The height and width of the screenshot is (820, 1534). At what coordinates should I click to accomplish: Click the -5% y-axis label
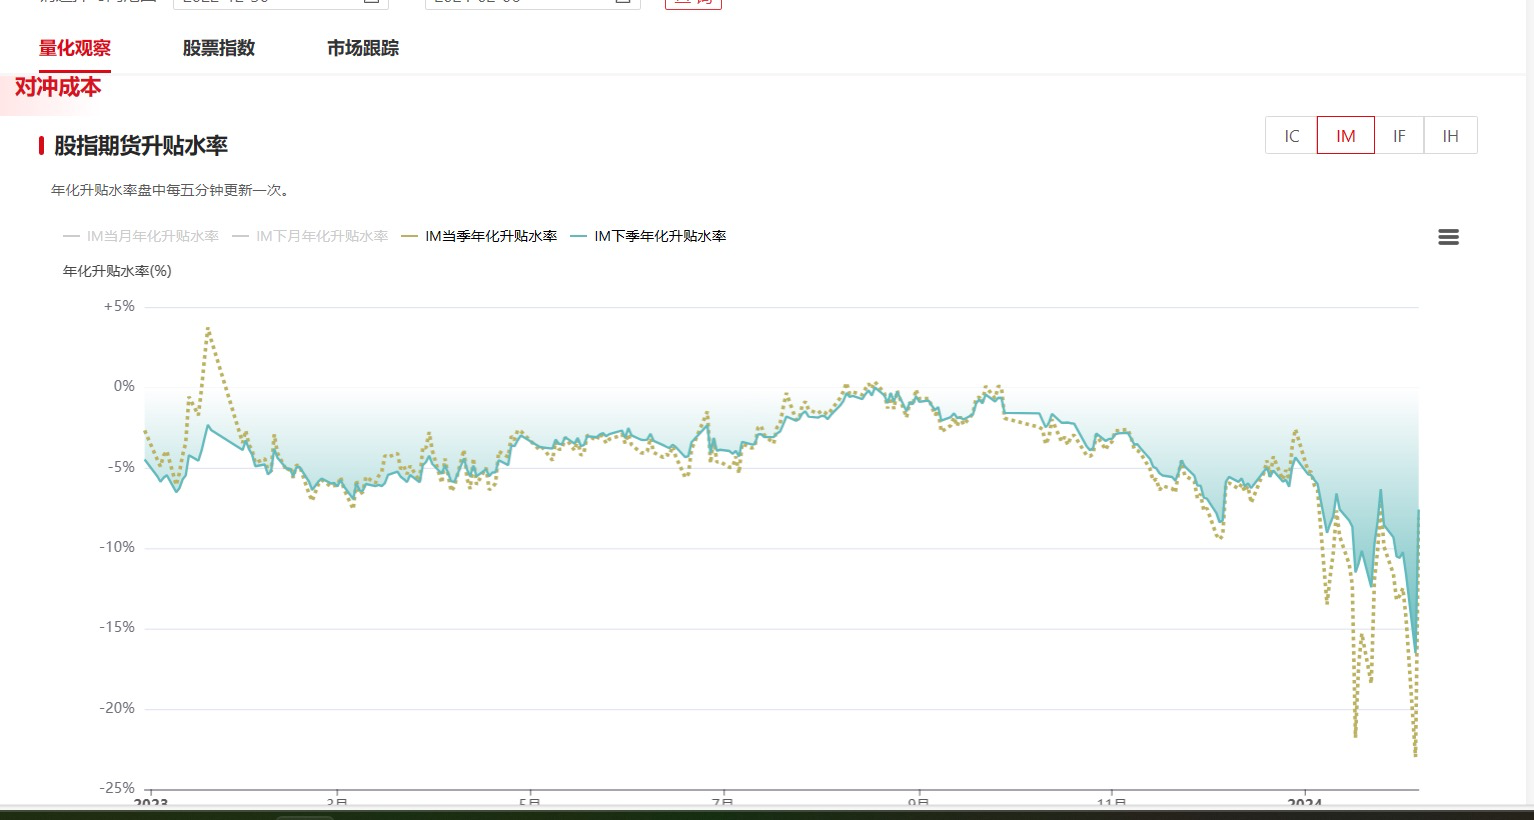tap(119, 467)
